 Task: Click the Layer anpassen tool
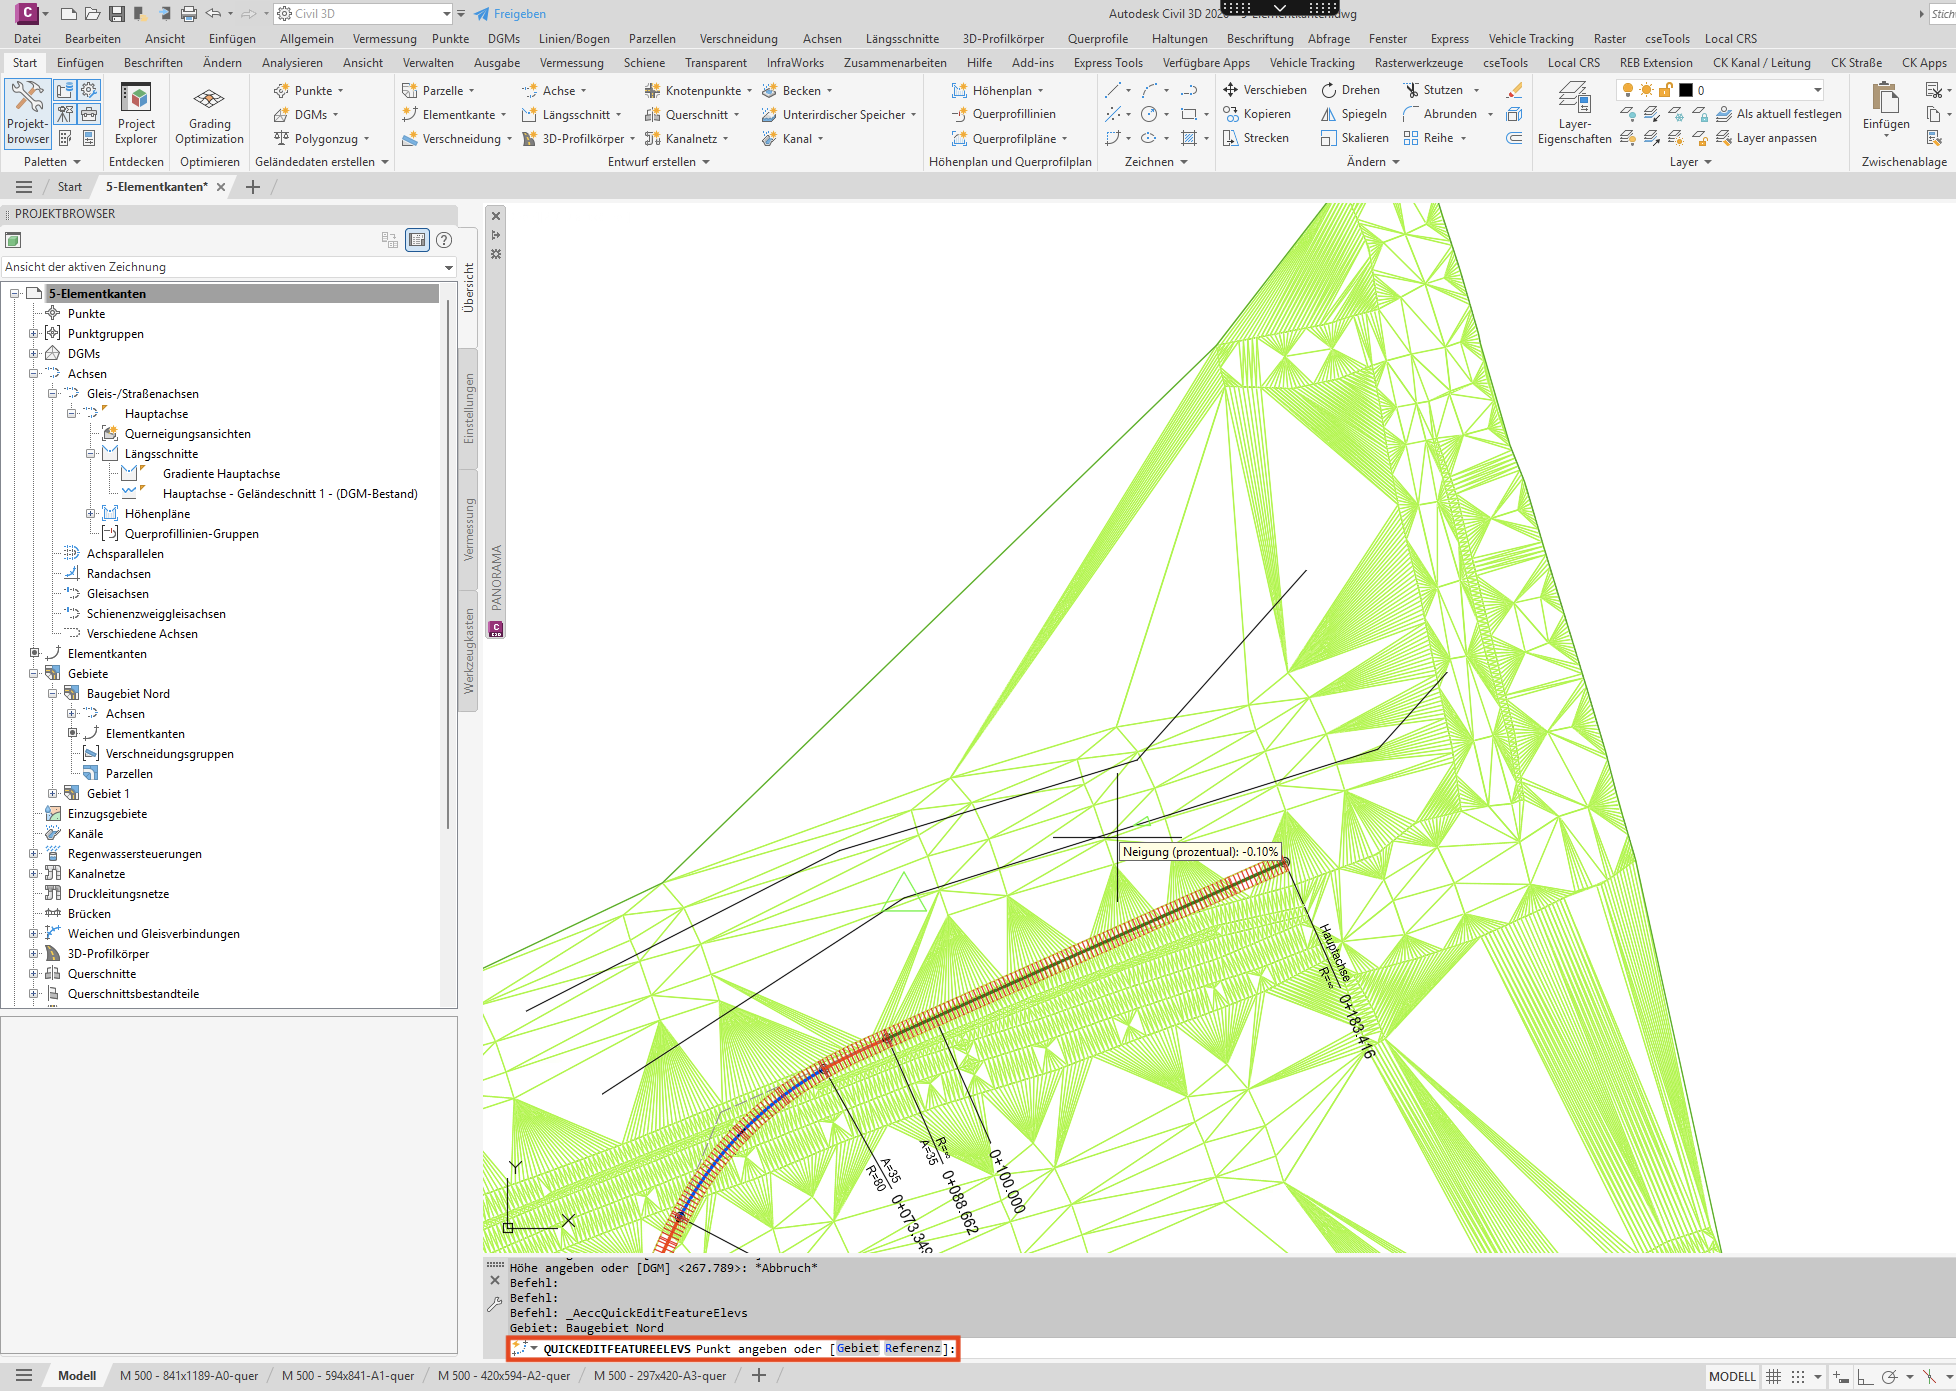[1767, 138]
